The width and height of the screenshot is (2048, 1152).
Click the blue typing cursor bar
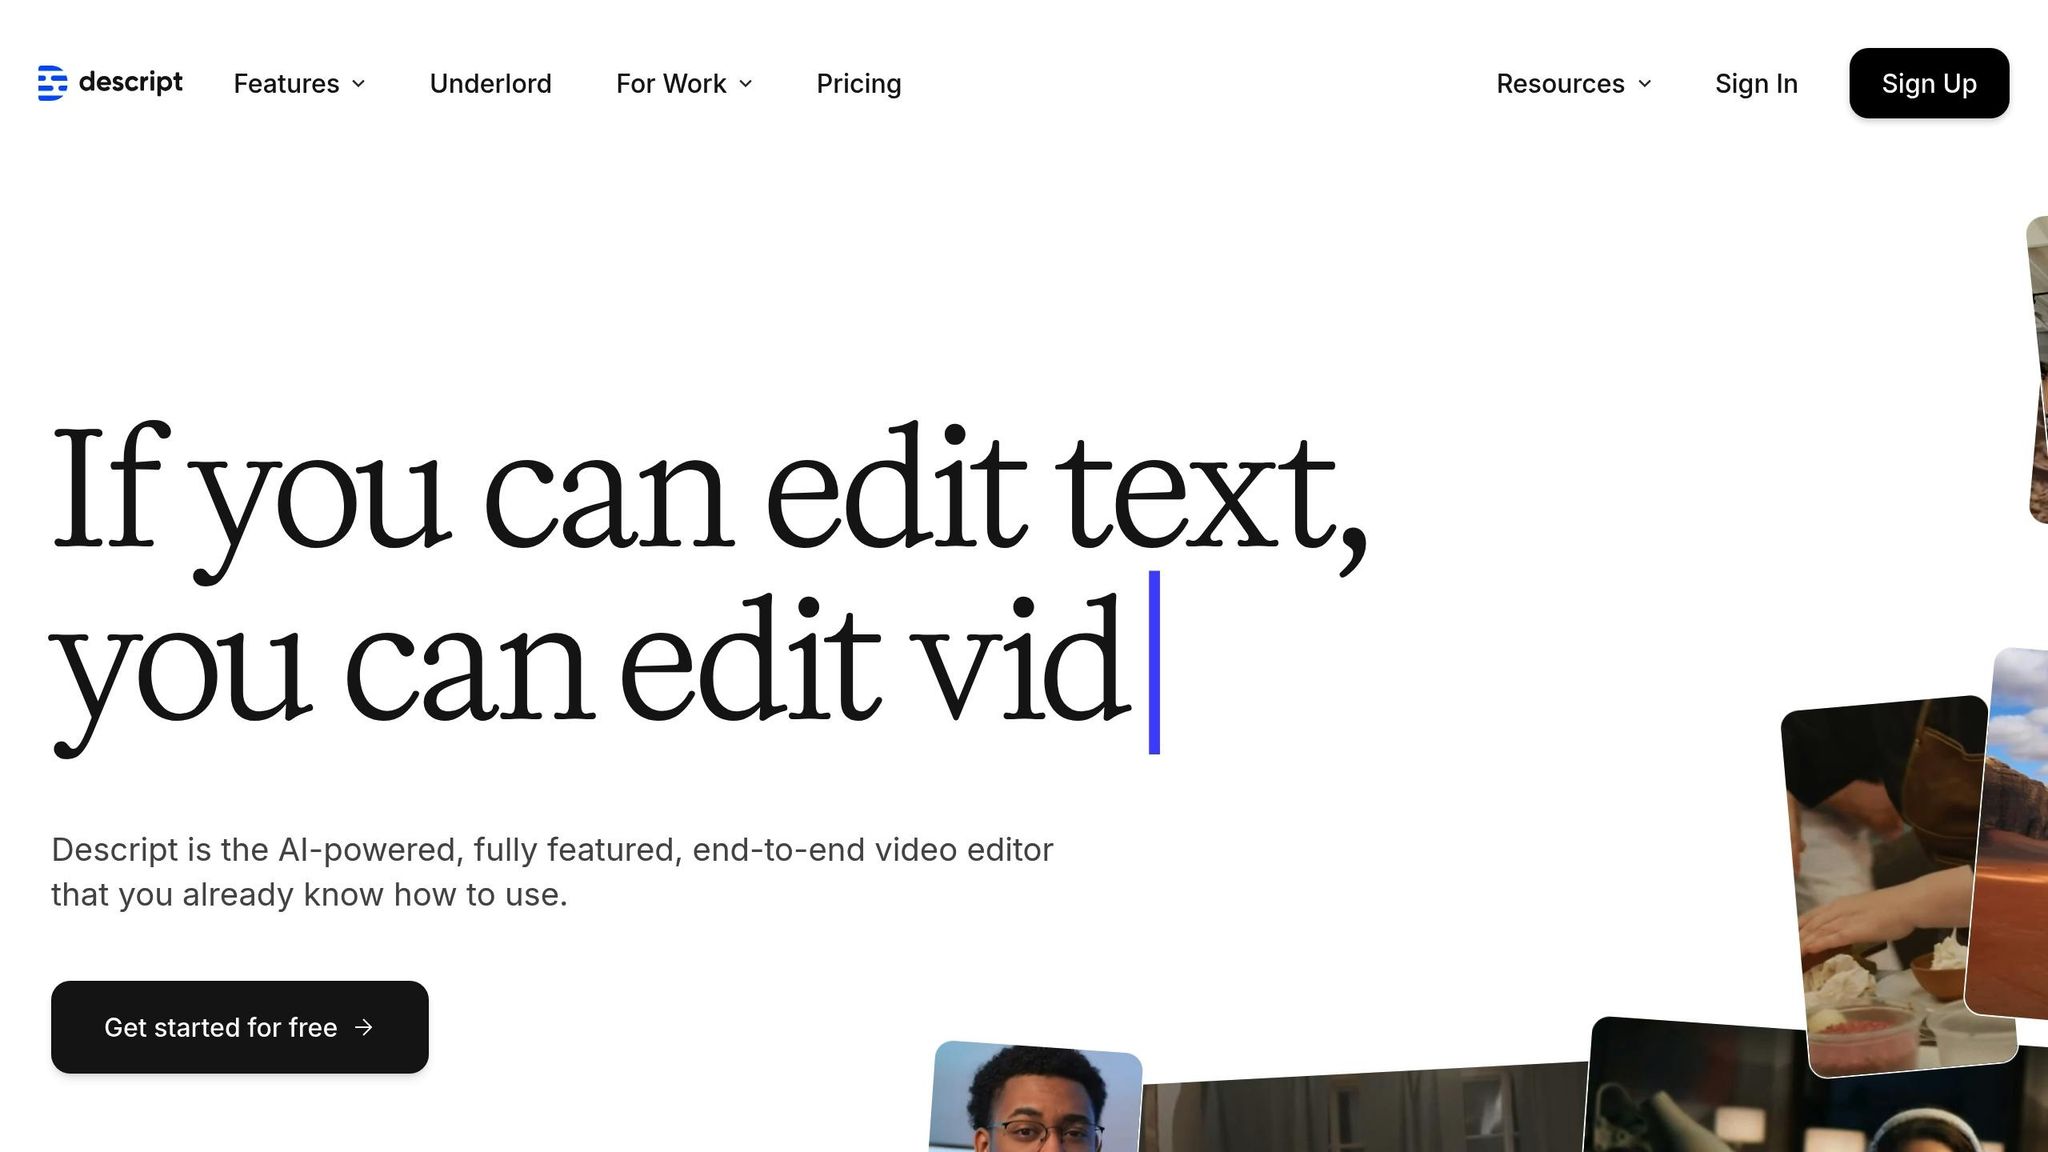click(1154, 662)
